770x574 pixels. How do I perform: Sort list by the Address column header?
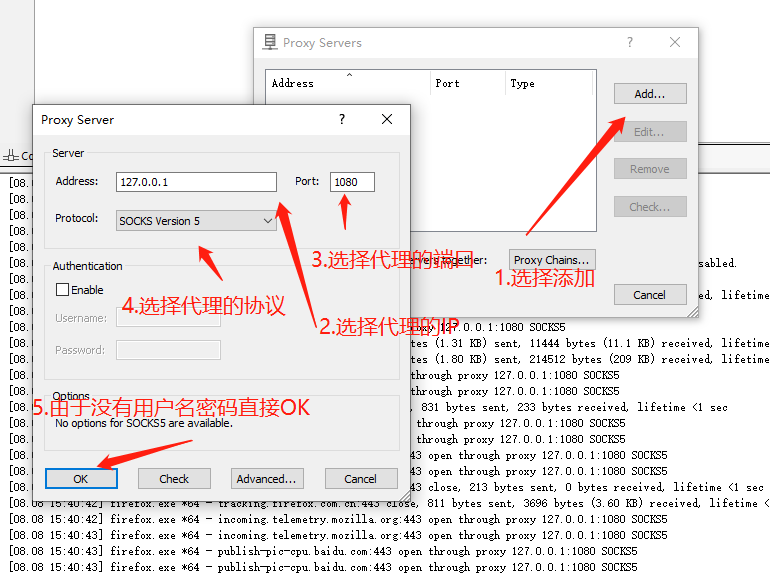348,83
